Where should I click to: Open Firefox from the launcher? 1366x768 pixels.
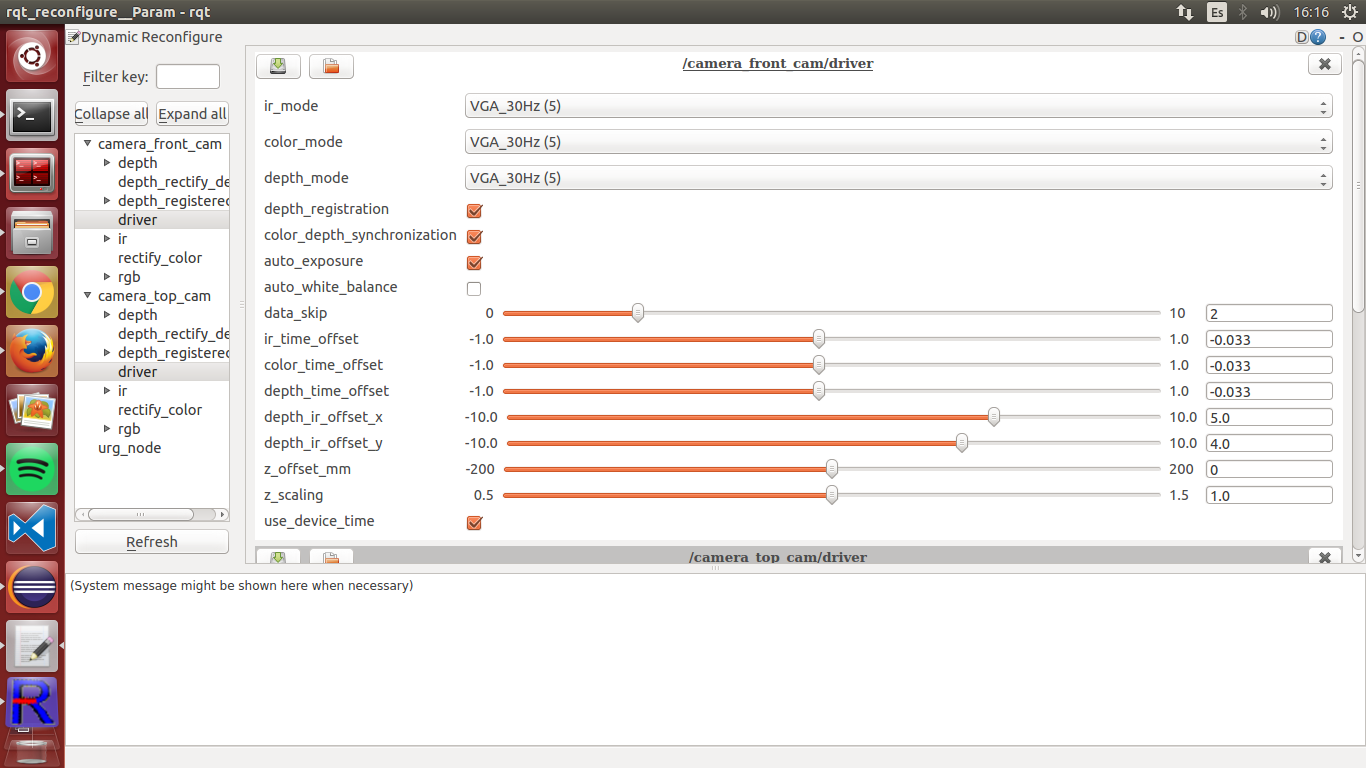point(32,351)
